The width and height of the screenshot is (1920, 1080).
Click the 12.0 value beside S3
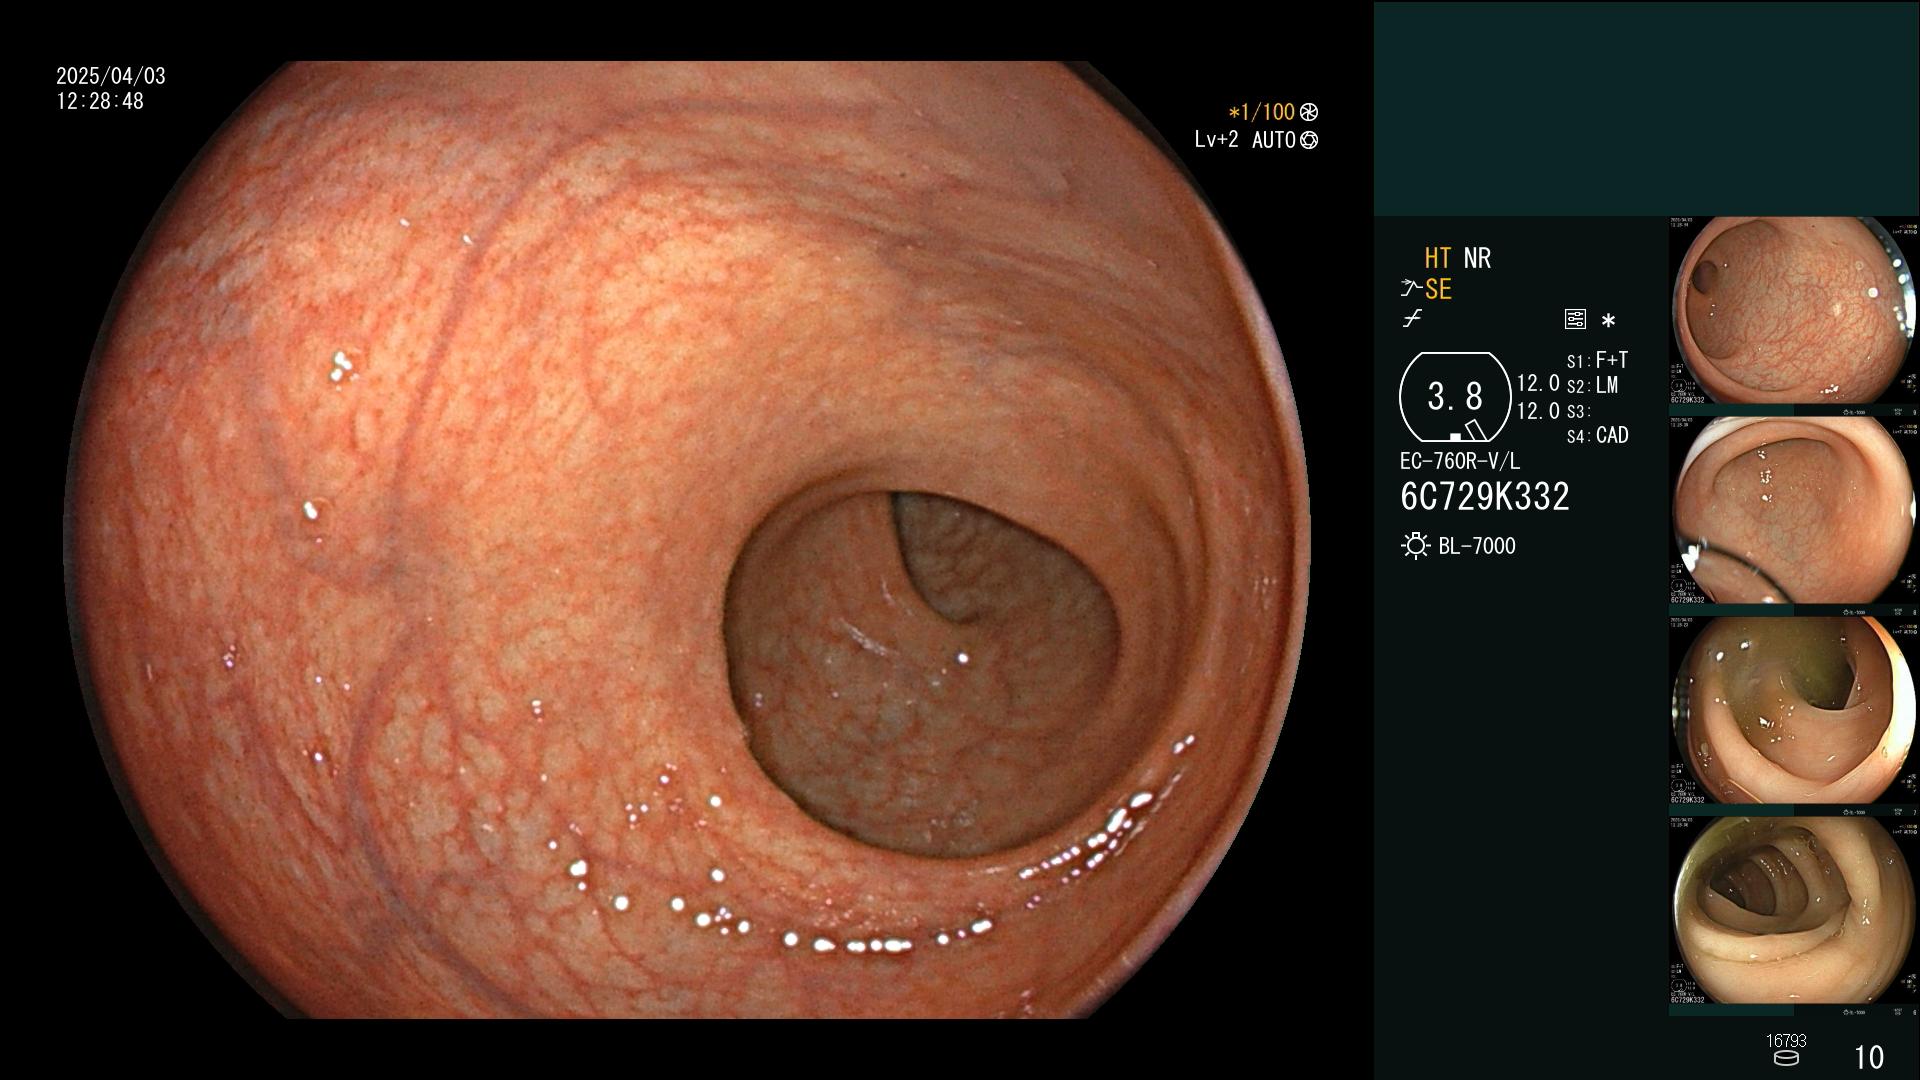point(1538,410)
